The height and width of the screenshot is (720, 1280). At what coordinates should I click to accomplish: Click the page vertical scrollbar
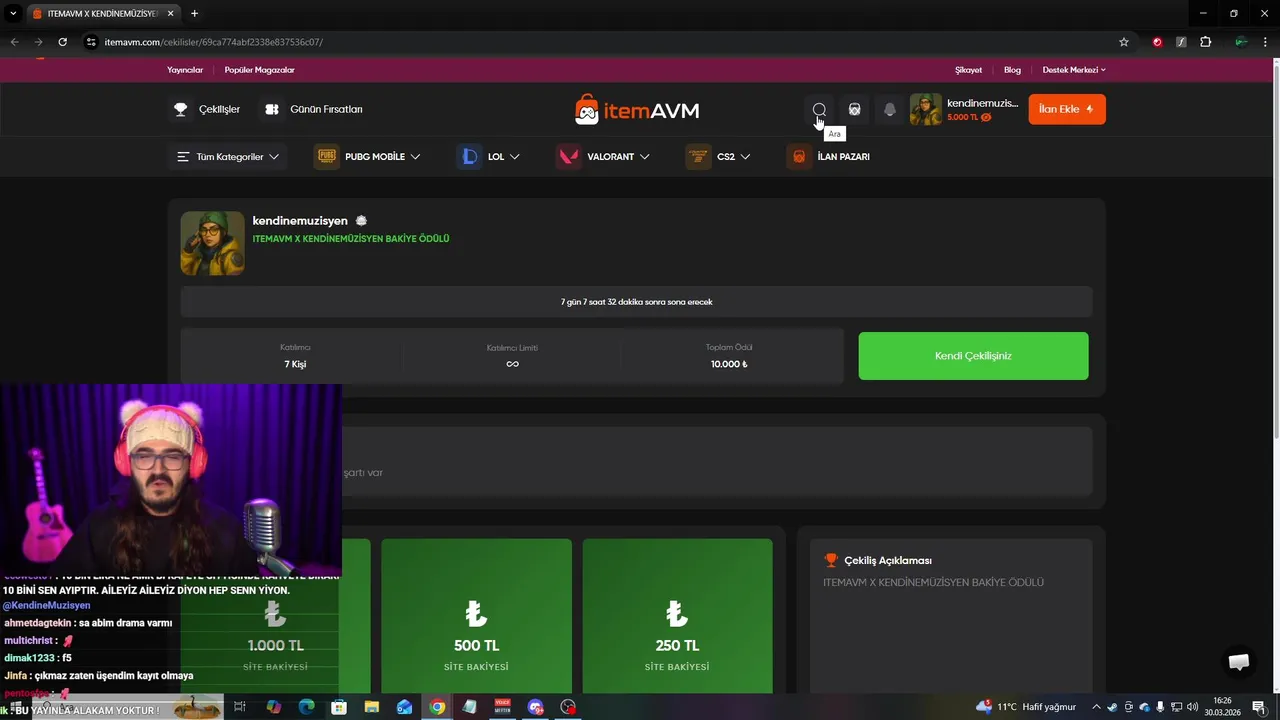point(1275,250)
